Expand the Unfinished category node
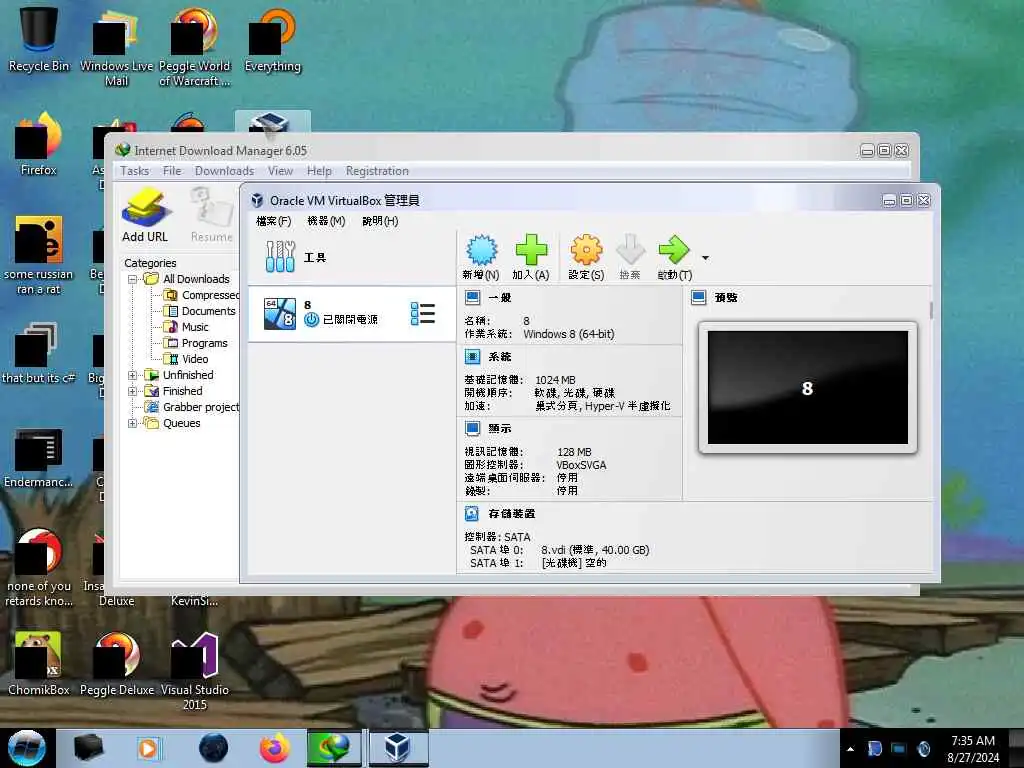The height and width of the screenshot is (768, 1024). point(133,375)
